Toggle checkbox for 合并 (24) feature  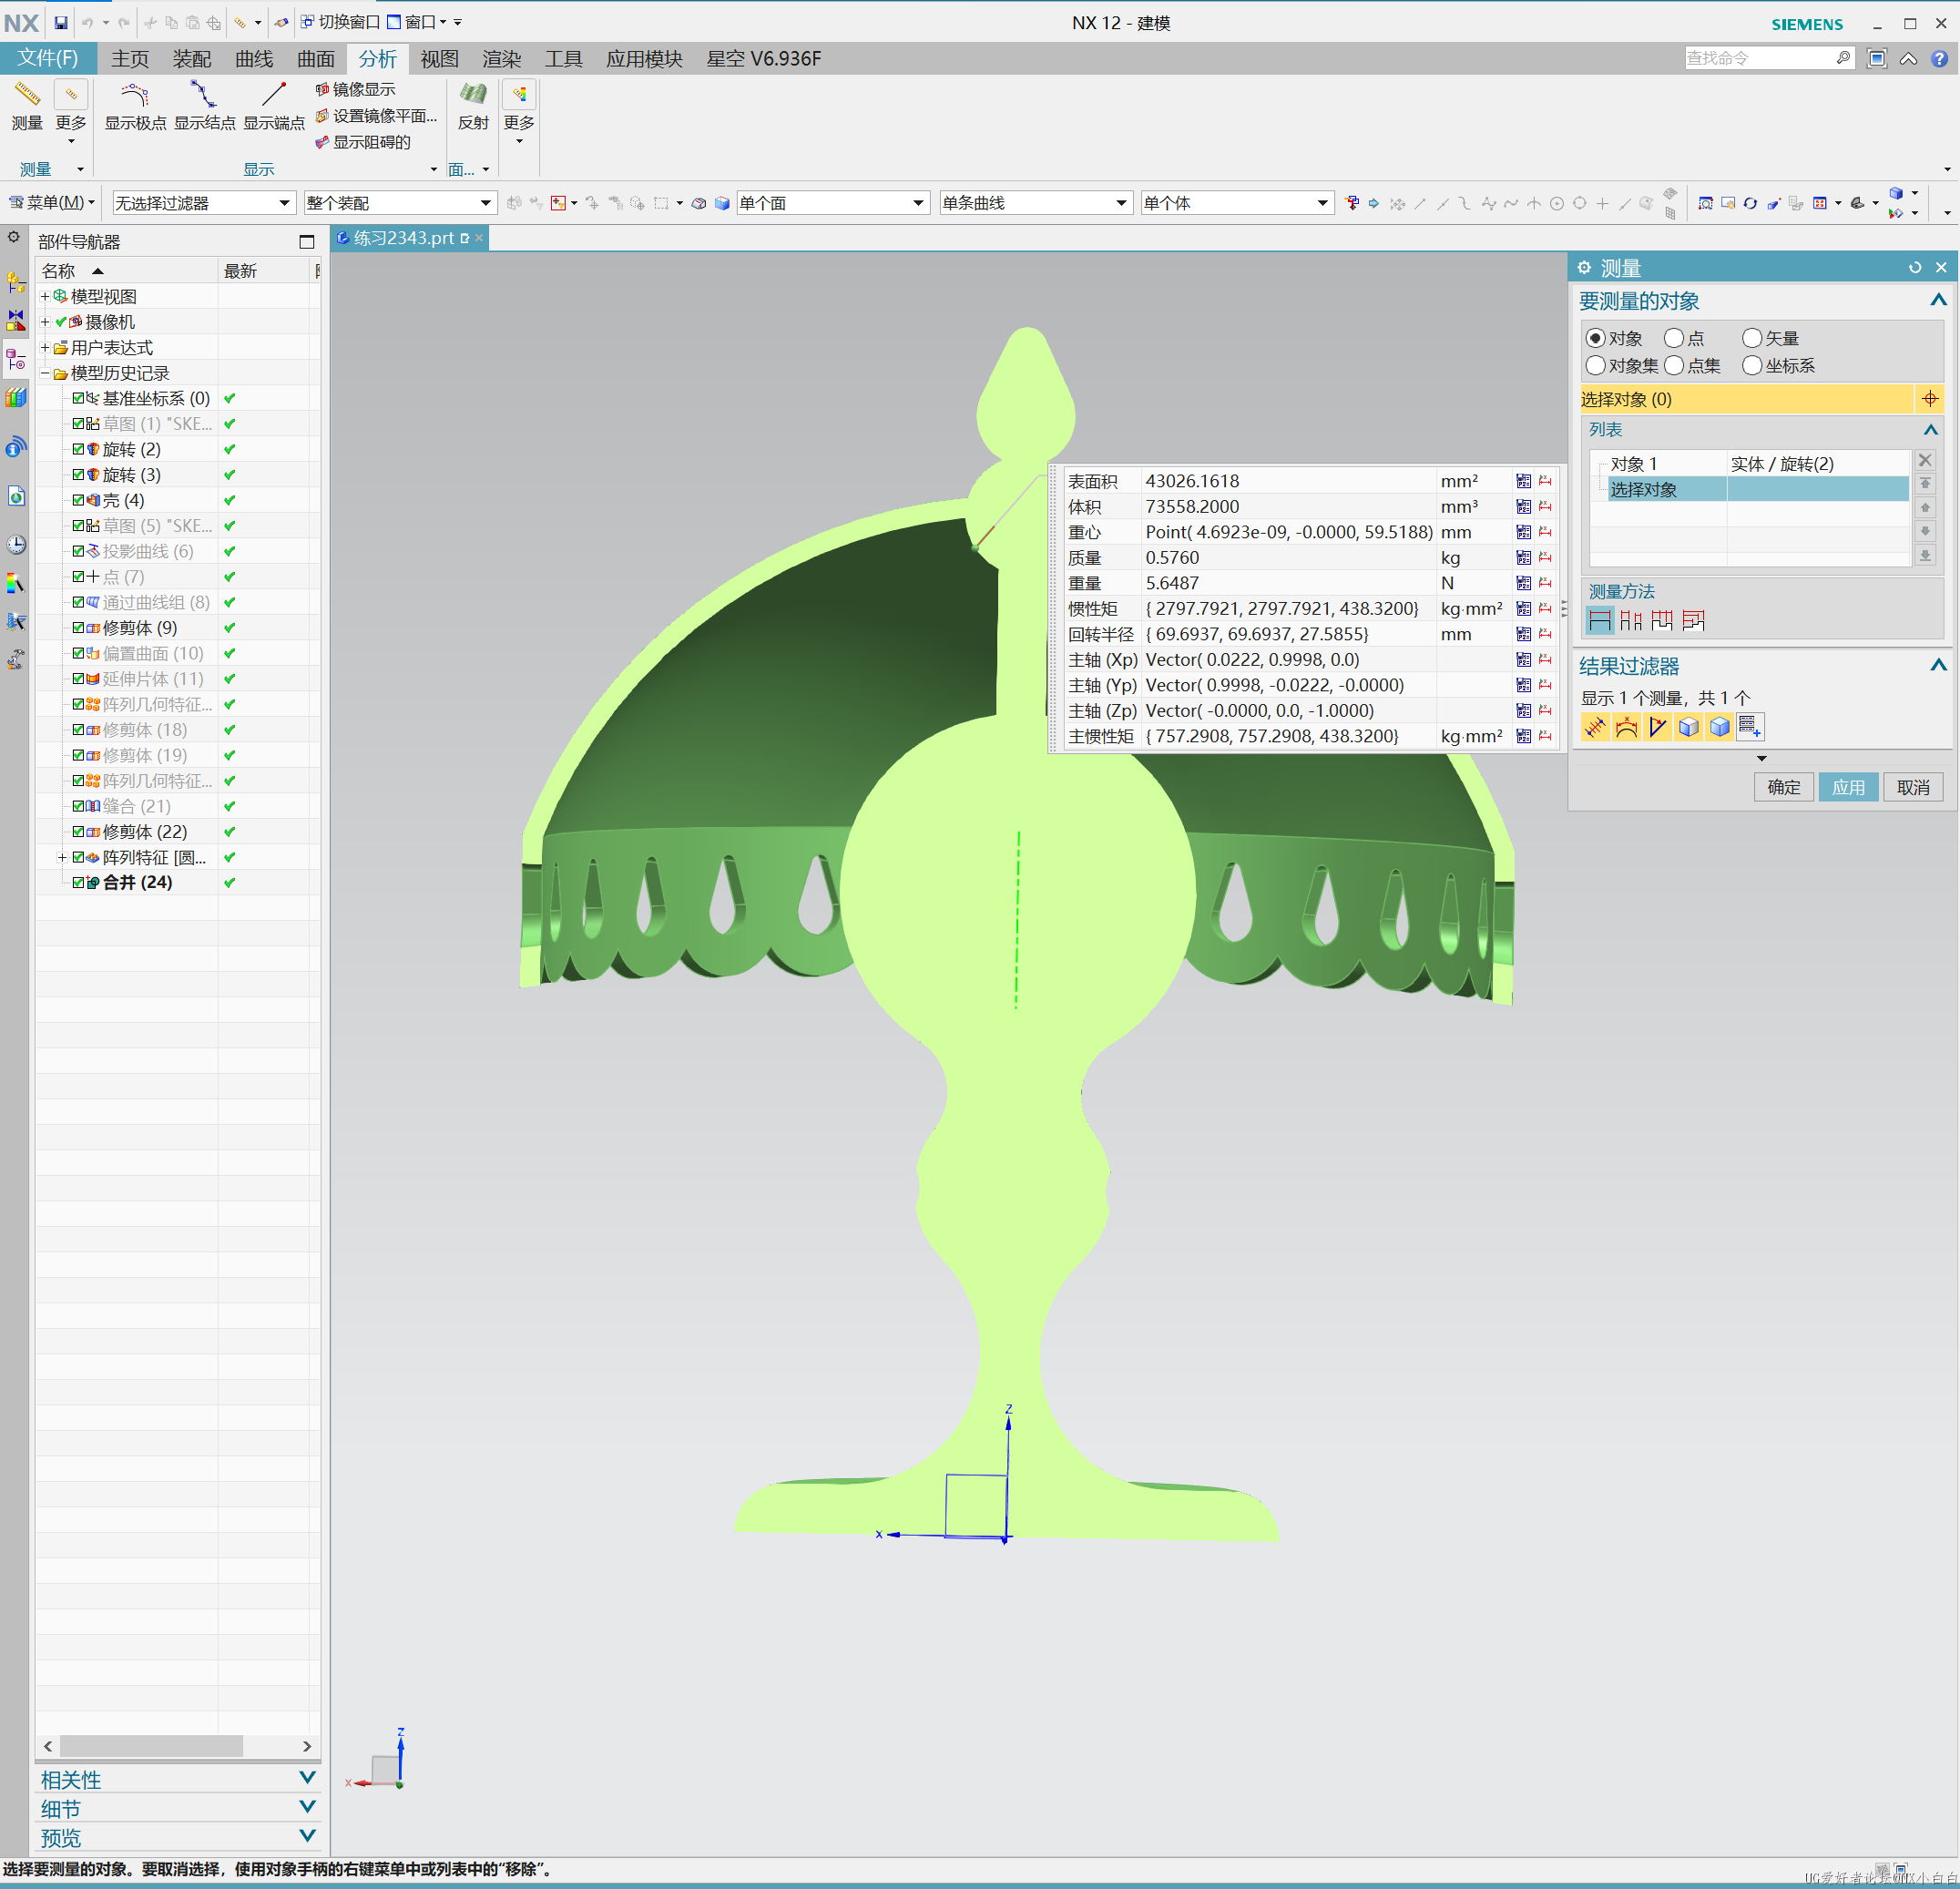click(x=78, y=882)
